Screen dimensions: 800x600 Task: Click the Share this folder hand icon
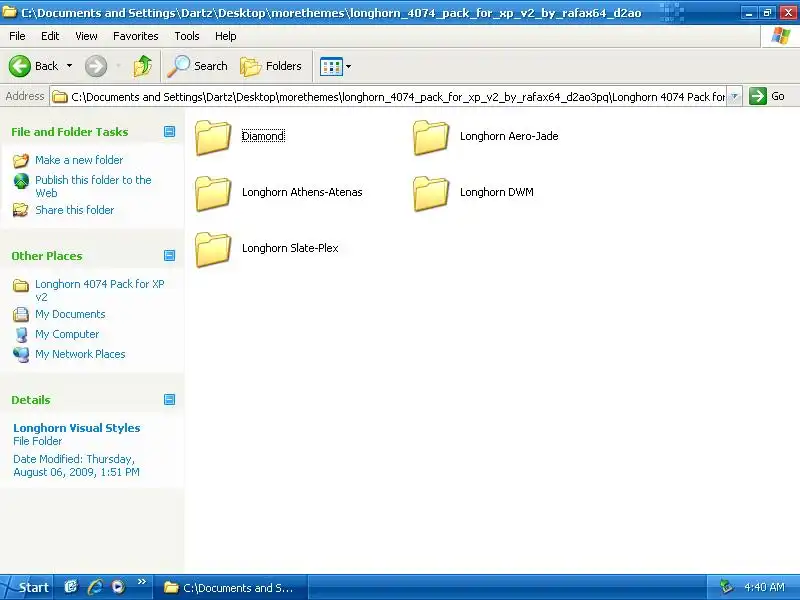click(x=21, y=210)
